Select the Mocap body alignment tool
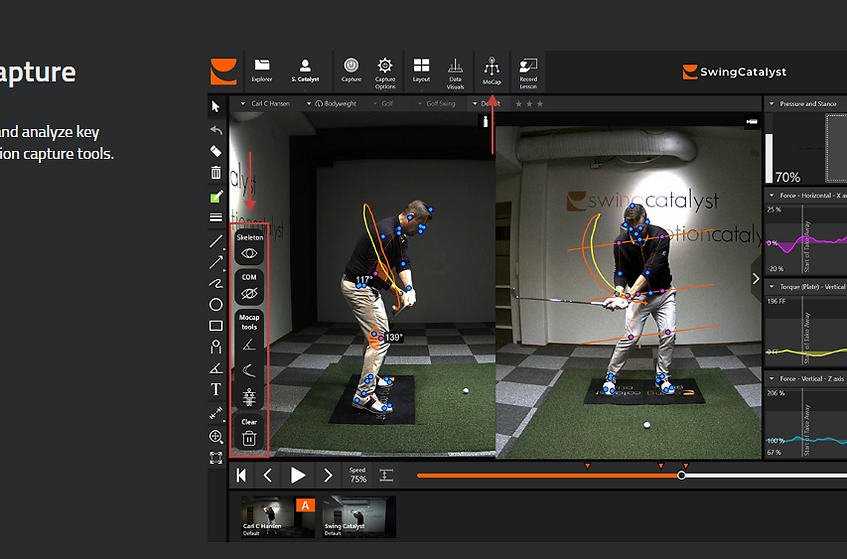 (x=248, y=397)
